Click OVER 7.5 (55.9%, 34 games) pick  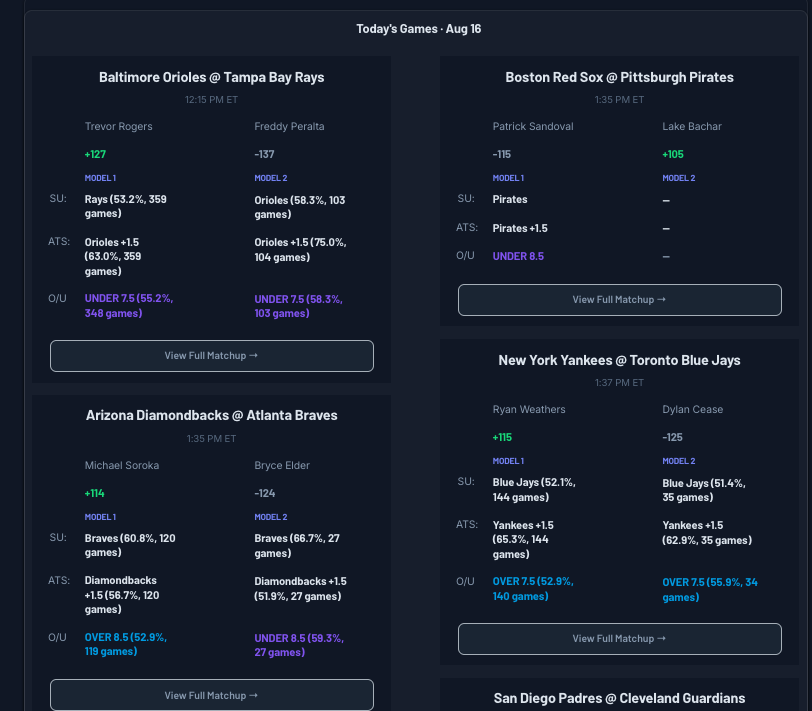[710, 590]
